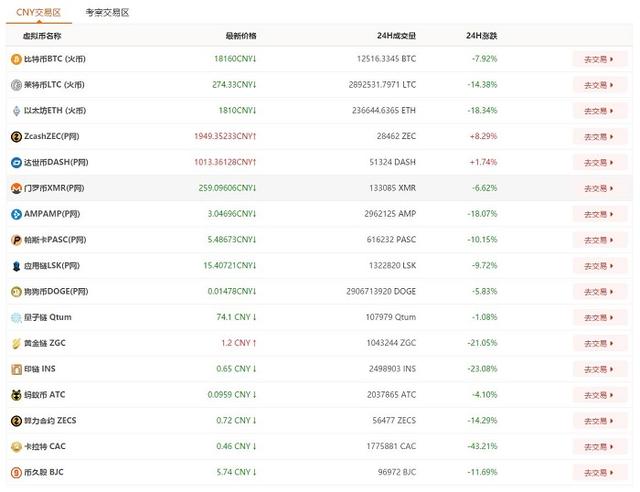Click the LSK coin icon
Image resolution: width=640 pixels, height=492 pixels.
click(16, 266)
